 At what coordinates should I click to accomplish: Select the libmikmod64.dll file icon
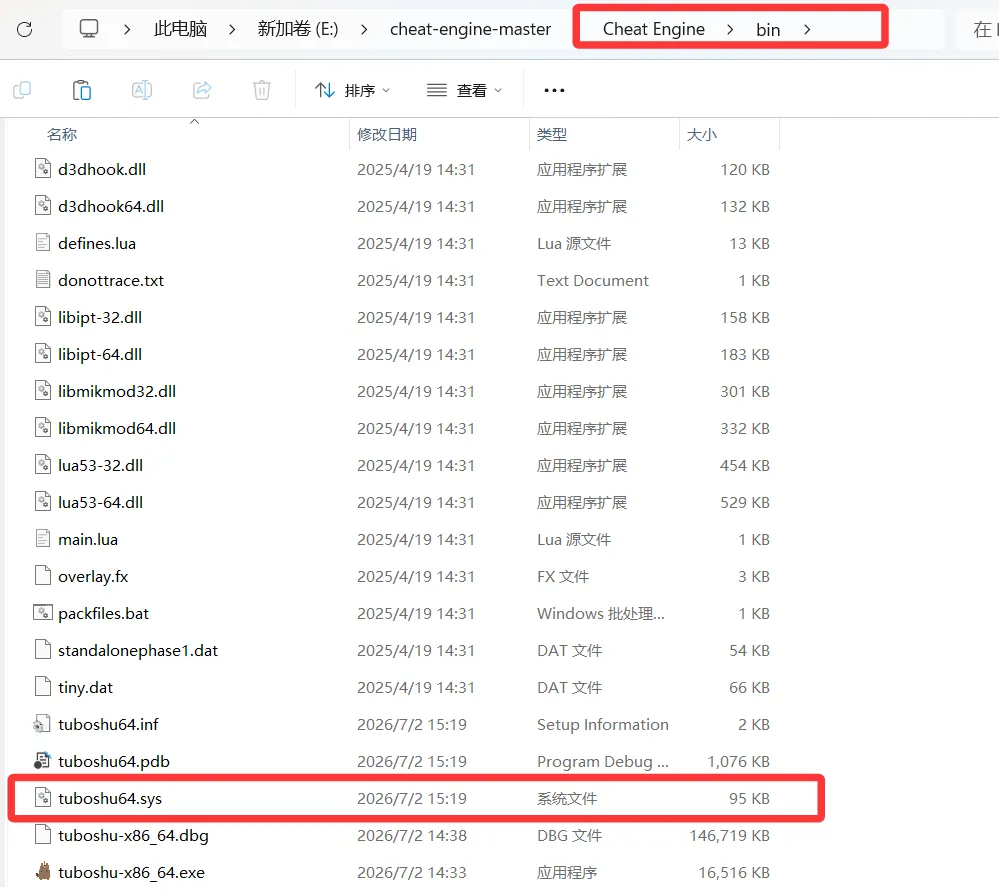[43, 428]
